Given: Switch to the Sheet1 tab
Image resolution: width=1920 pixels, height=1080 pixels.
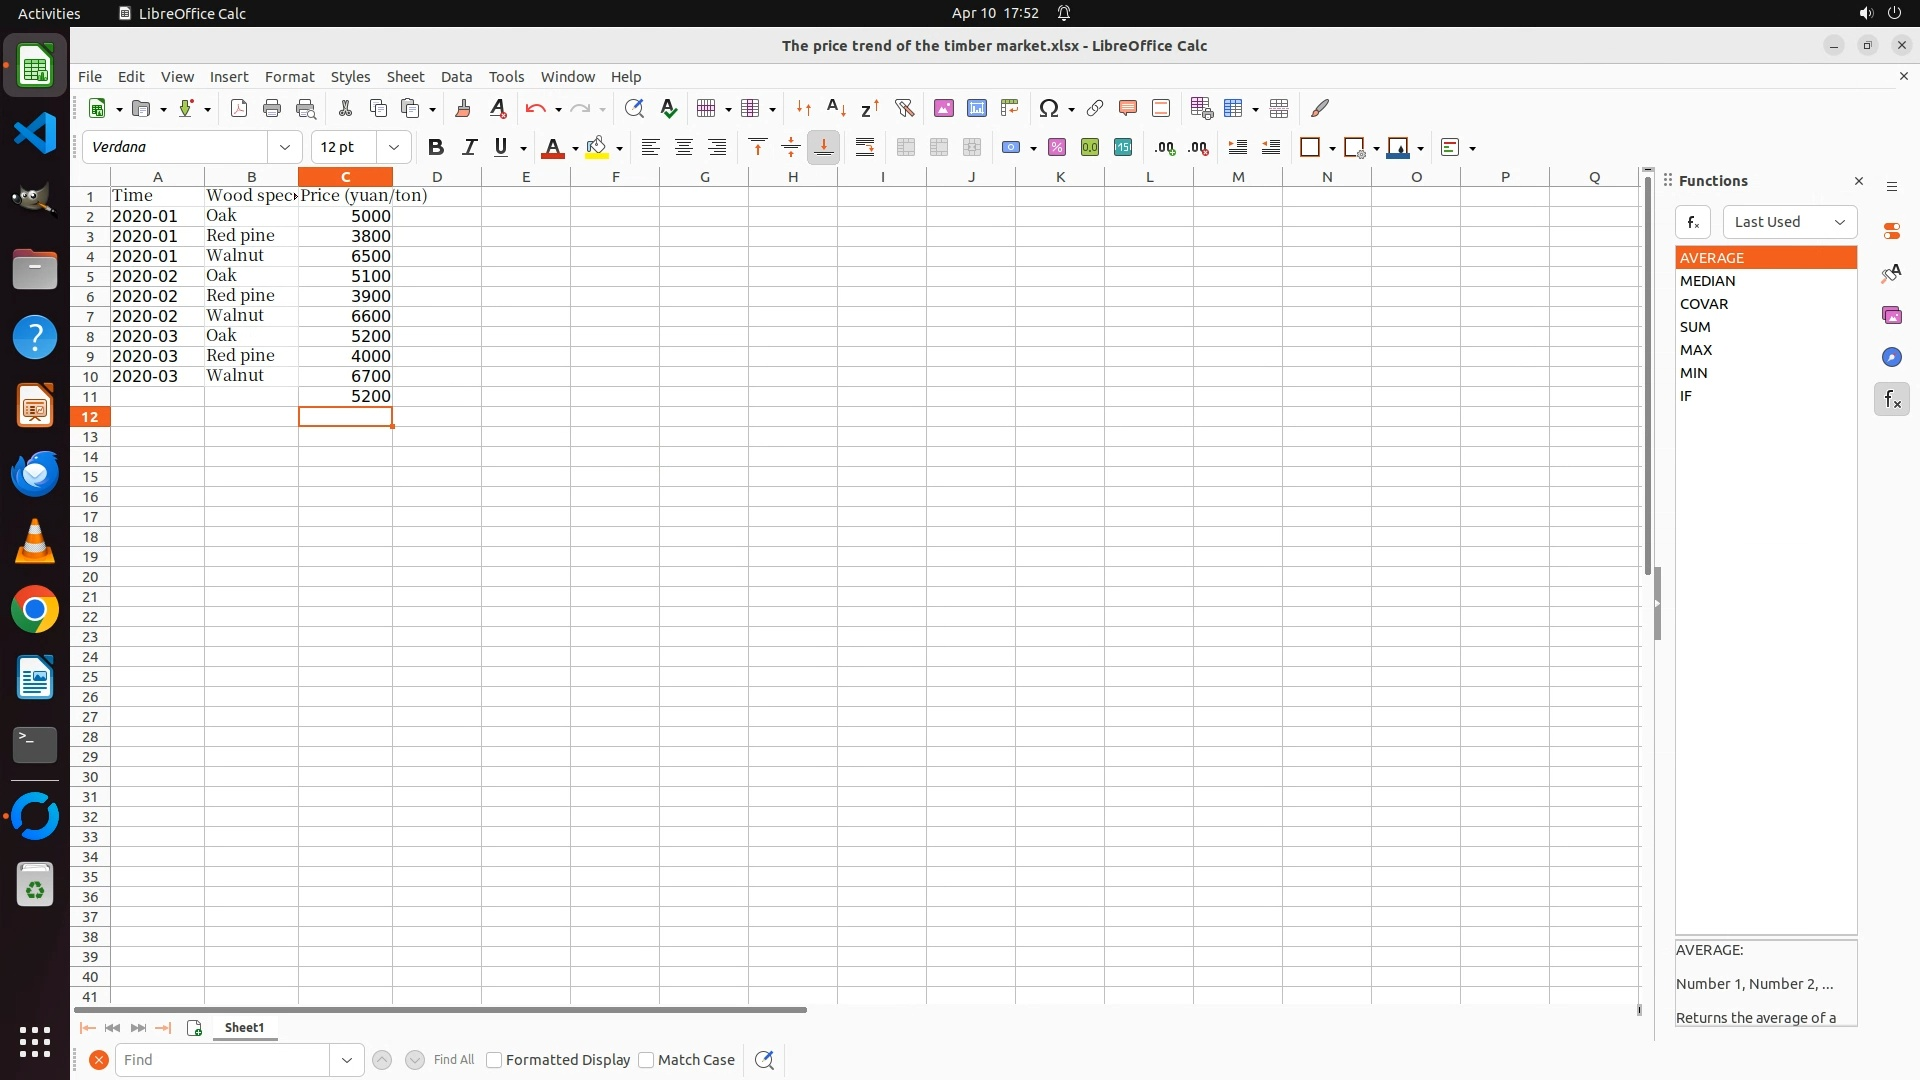Looking at the screenshot, I should tap(244, 1027).
